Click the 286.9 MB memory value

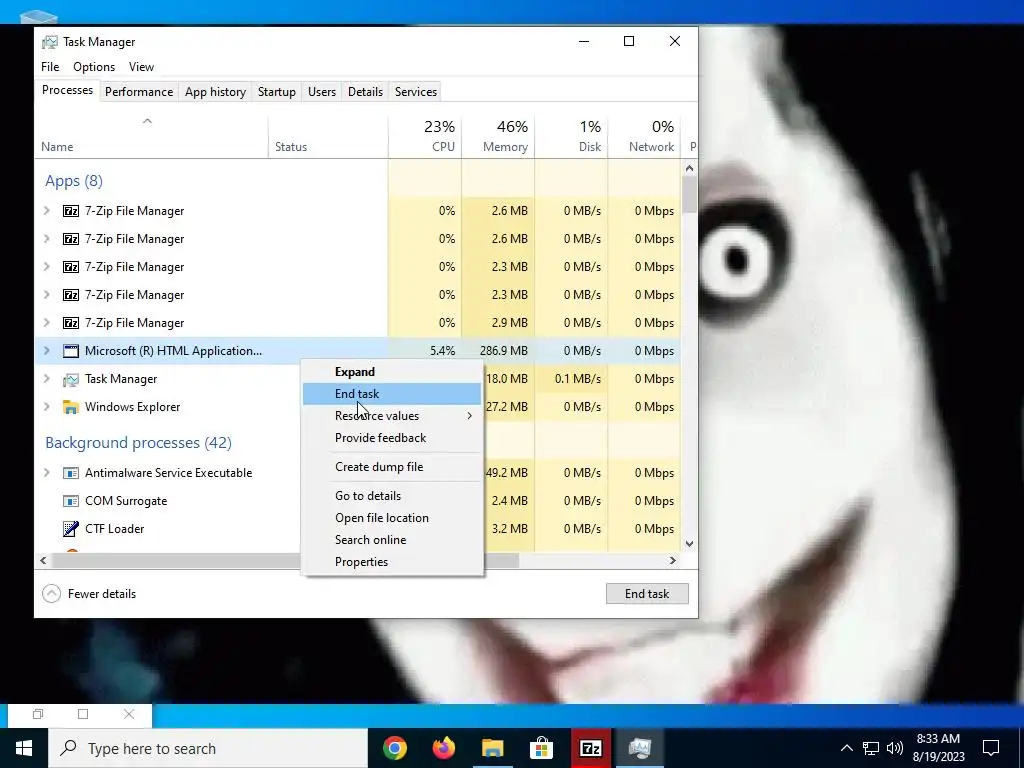point(504,351)
